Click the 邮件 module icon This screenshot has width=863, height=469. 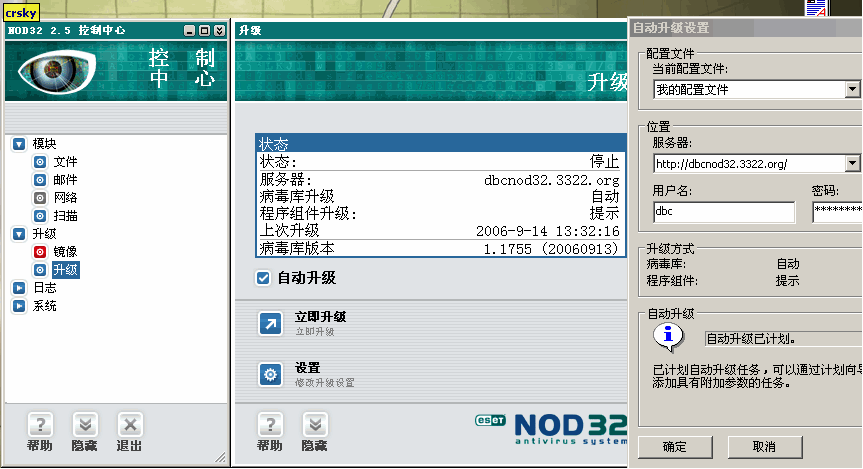pos(40,180)
